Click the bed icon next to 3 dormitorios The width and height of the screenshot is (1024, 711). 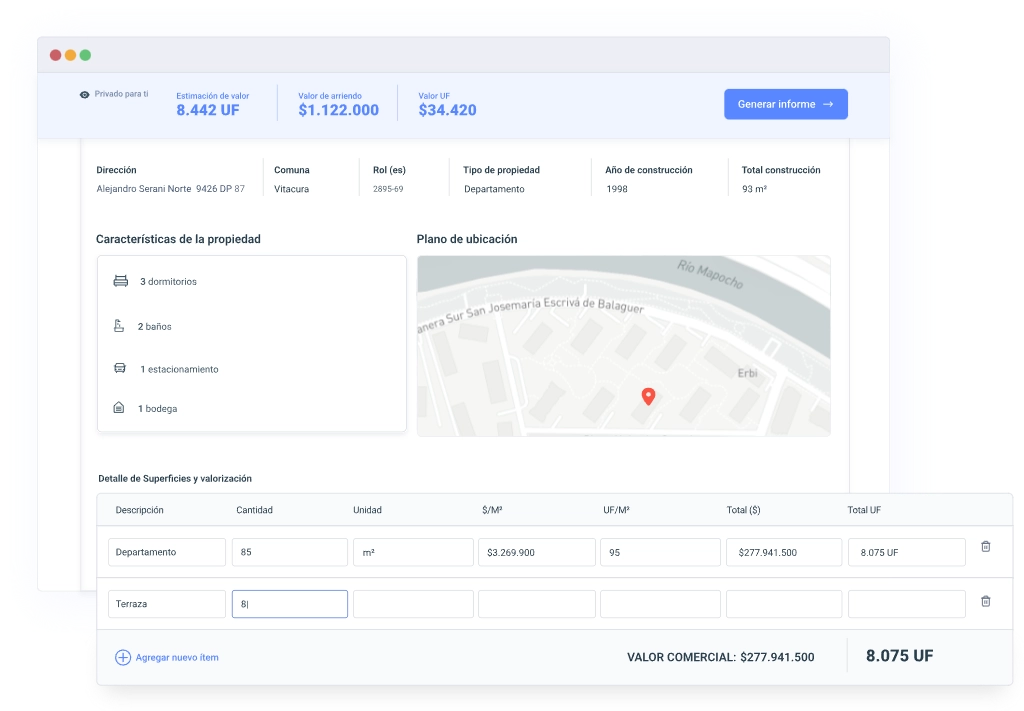(121, 281)
